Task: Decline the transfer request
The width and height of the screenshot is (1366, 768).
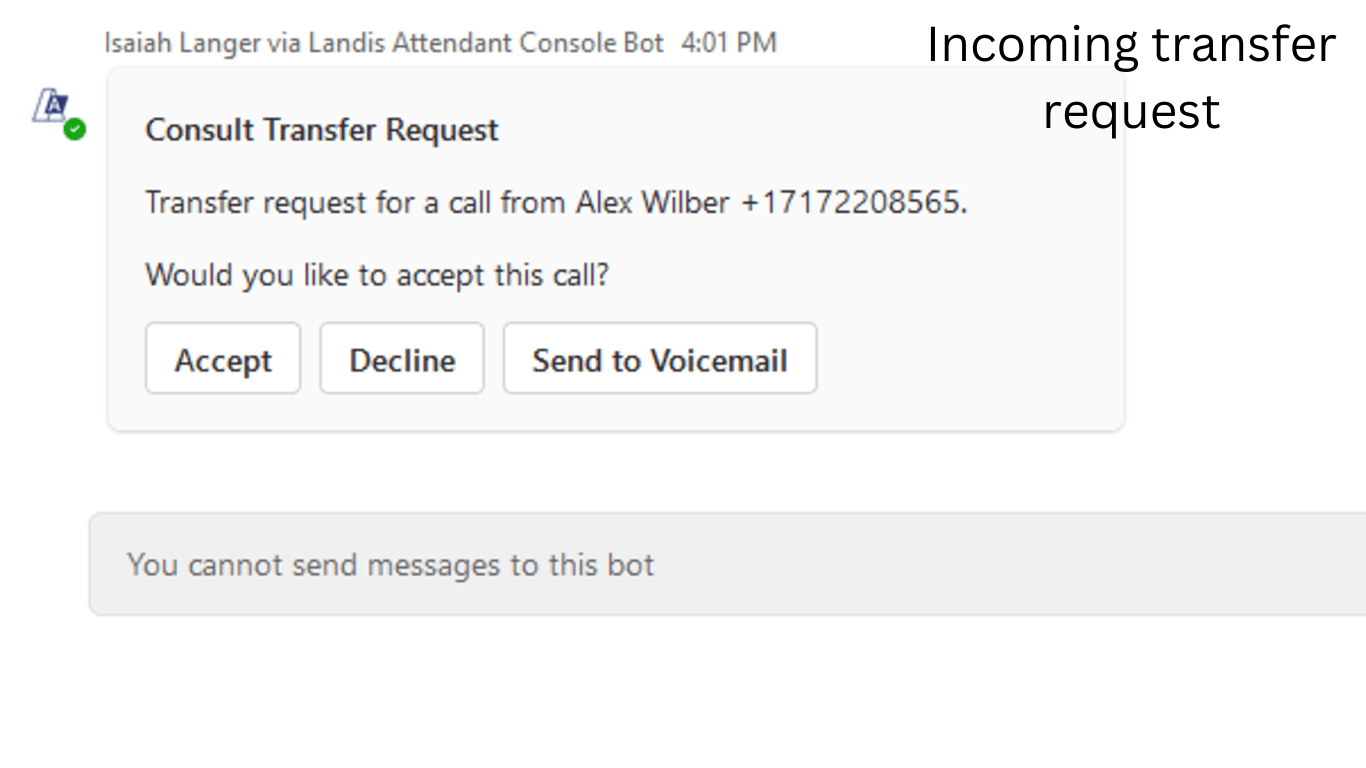Action: 402,359
